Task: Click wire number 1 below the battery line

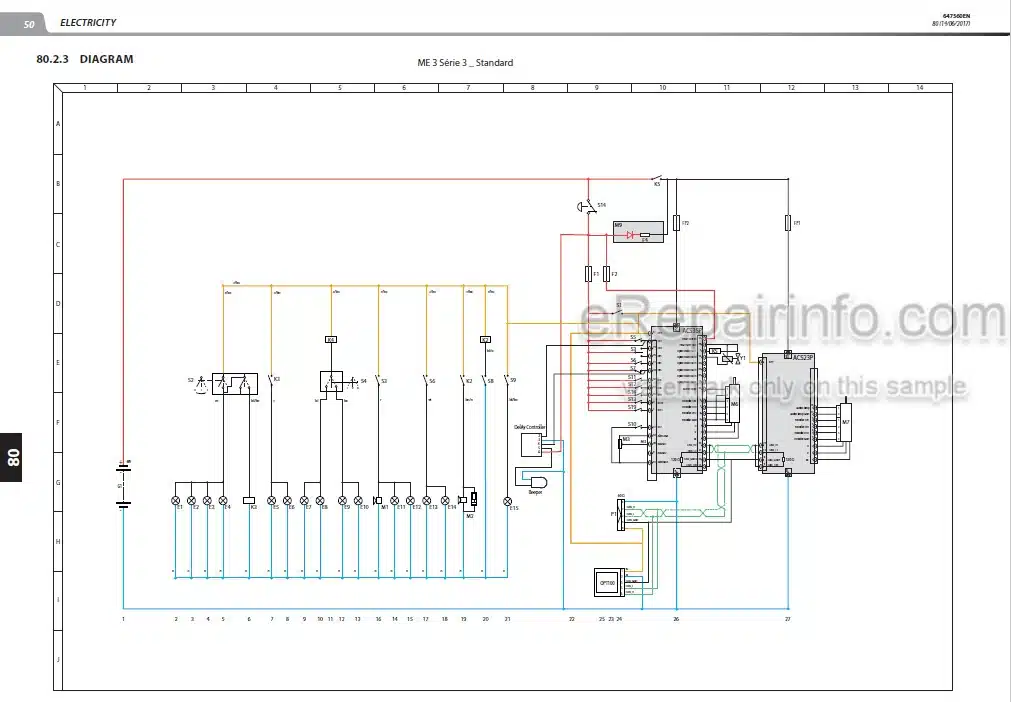Action: tap(123, 619)
